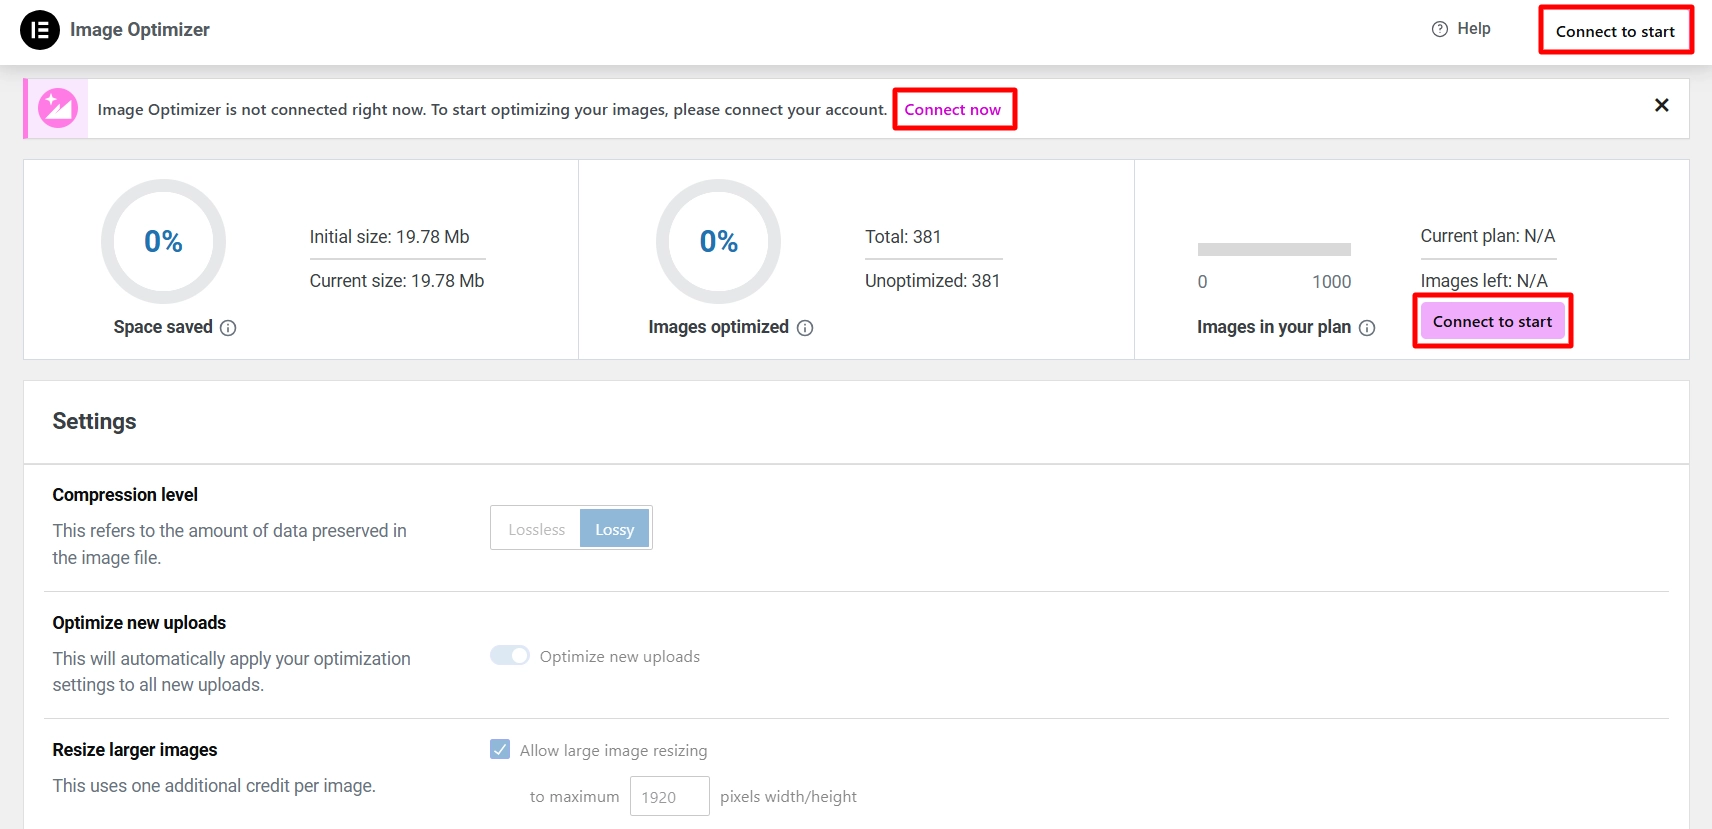1712x829 pixels.
Task: Click the Help question mark icon
Action: point(1440,29)
